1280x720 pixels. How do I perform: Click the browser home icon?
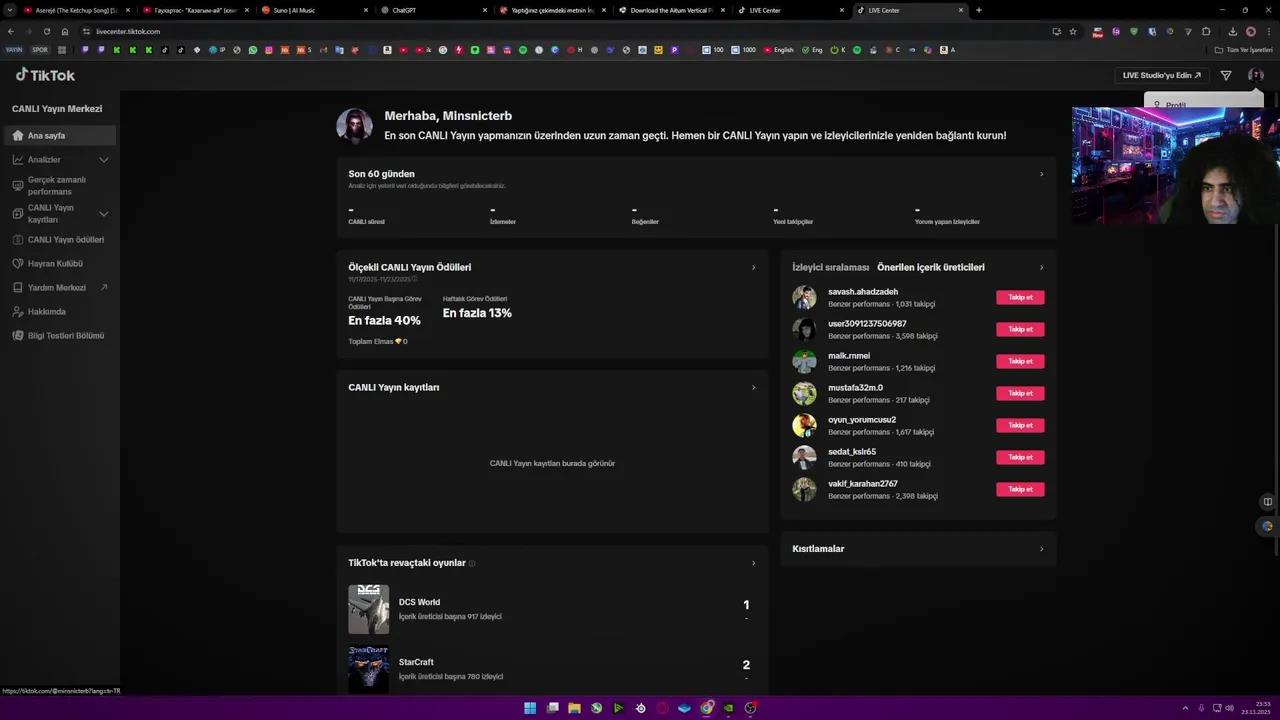[65, 31]
